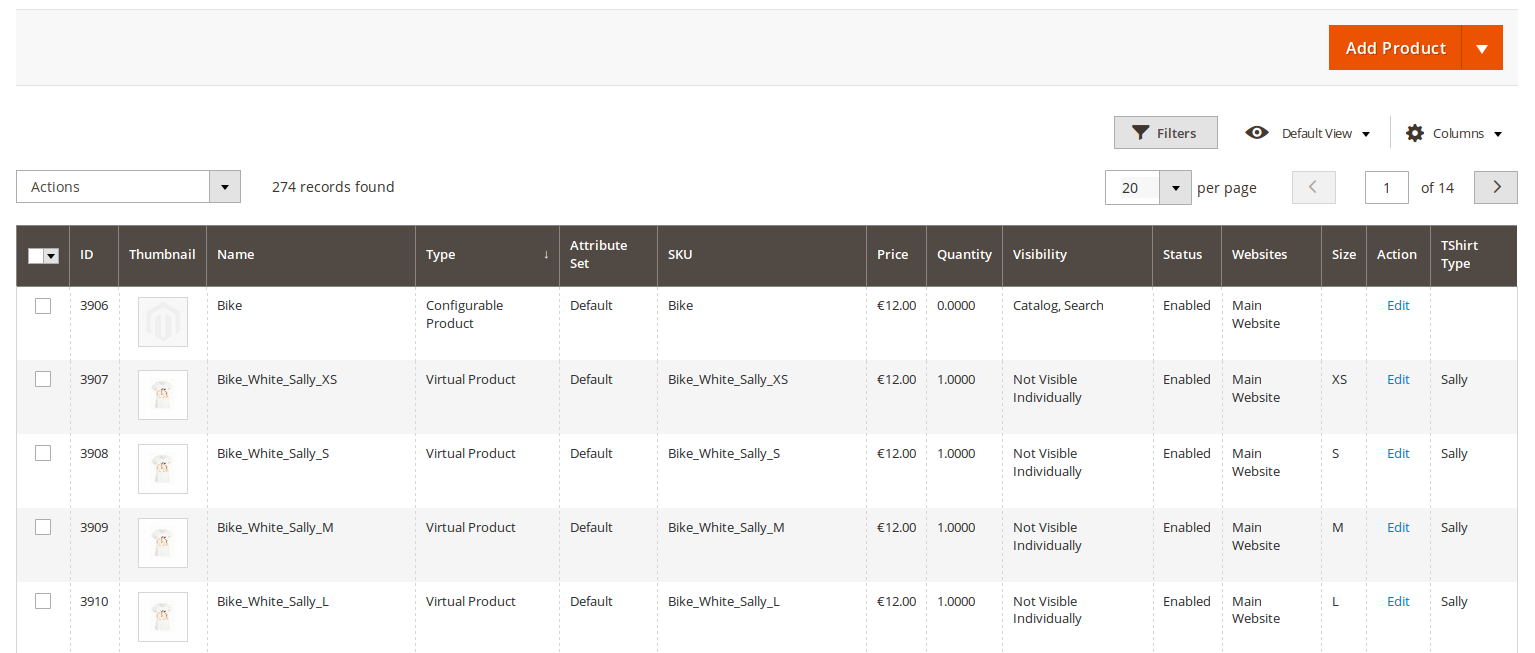The height and width of the screenshot is (653, 1535).
Task: Click the Add Product button
Action: point(1394,47)
